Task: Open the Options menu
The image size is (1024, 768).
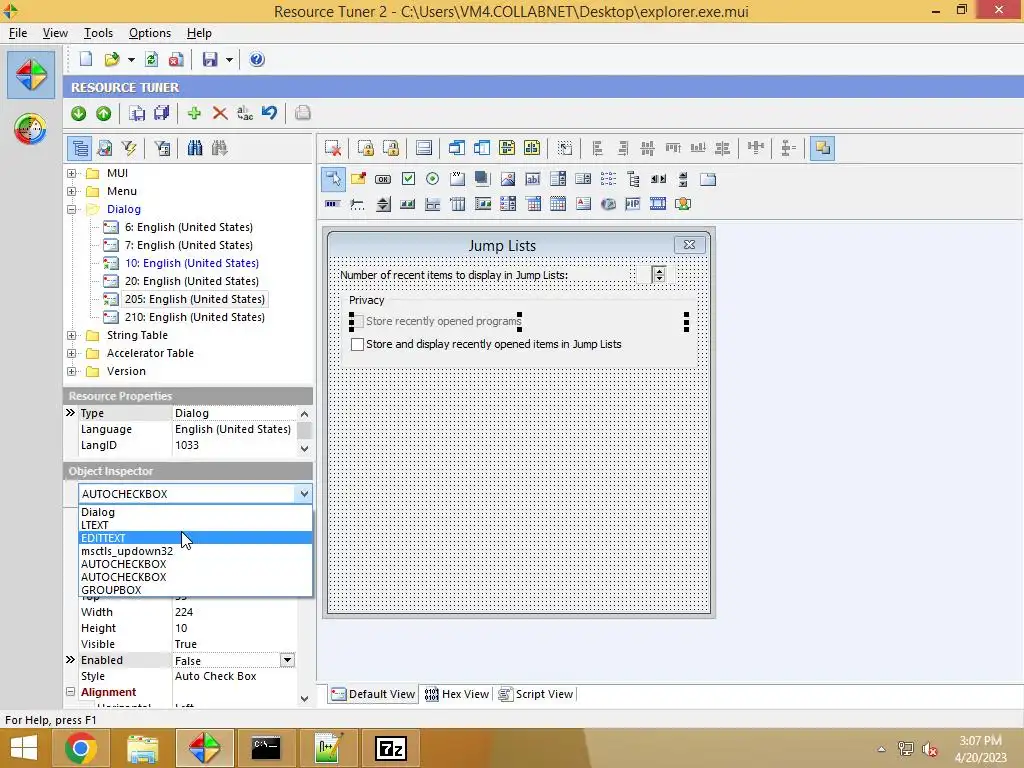Action: [x=150, y=33]
